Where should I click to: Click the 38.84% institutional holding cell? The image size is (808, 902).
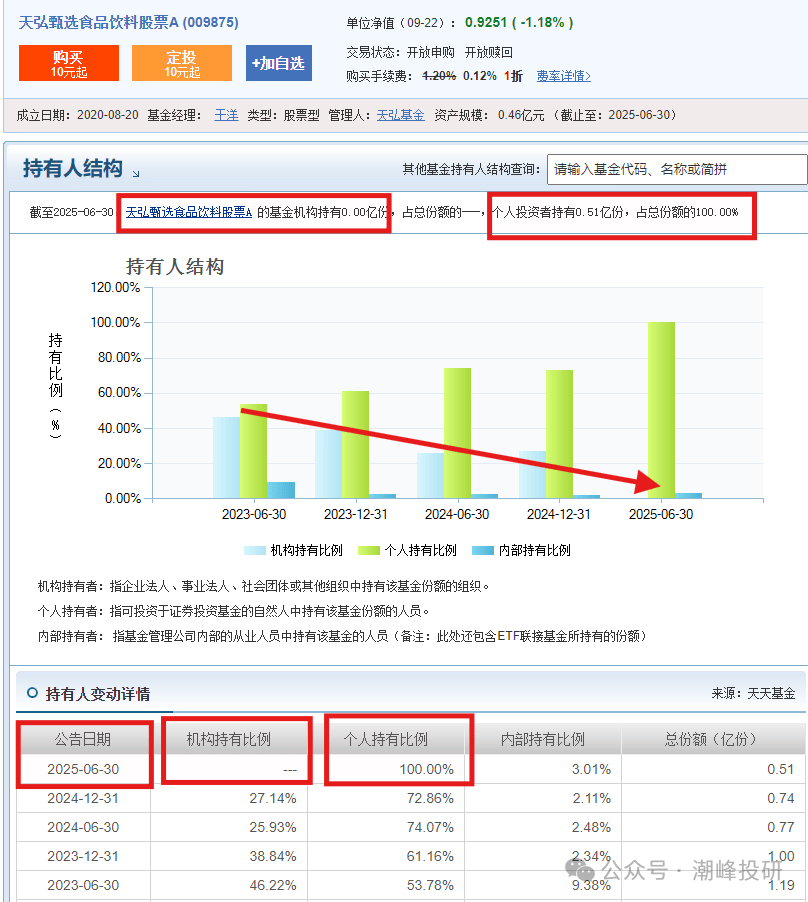(229, 856)
